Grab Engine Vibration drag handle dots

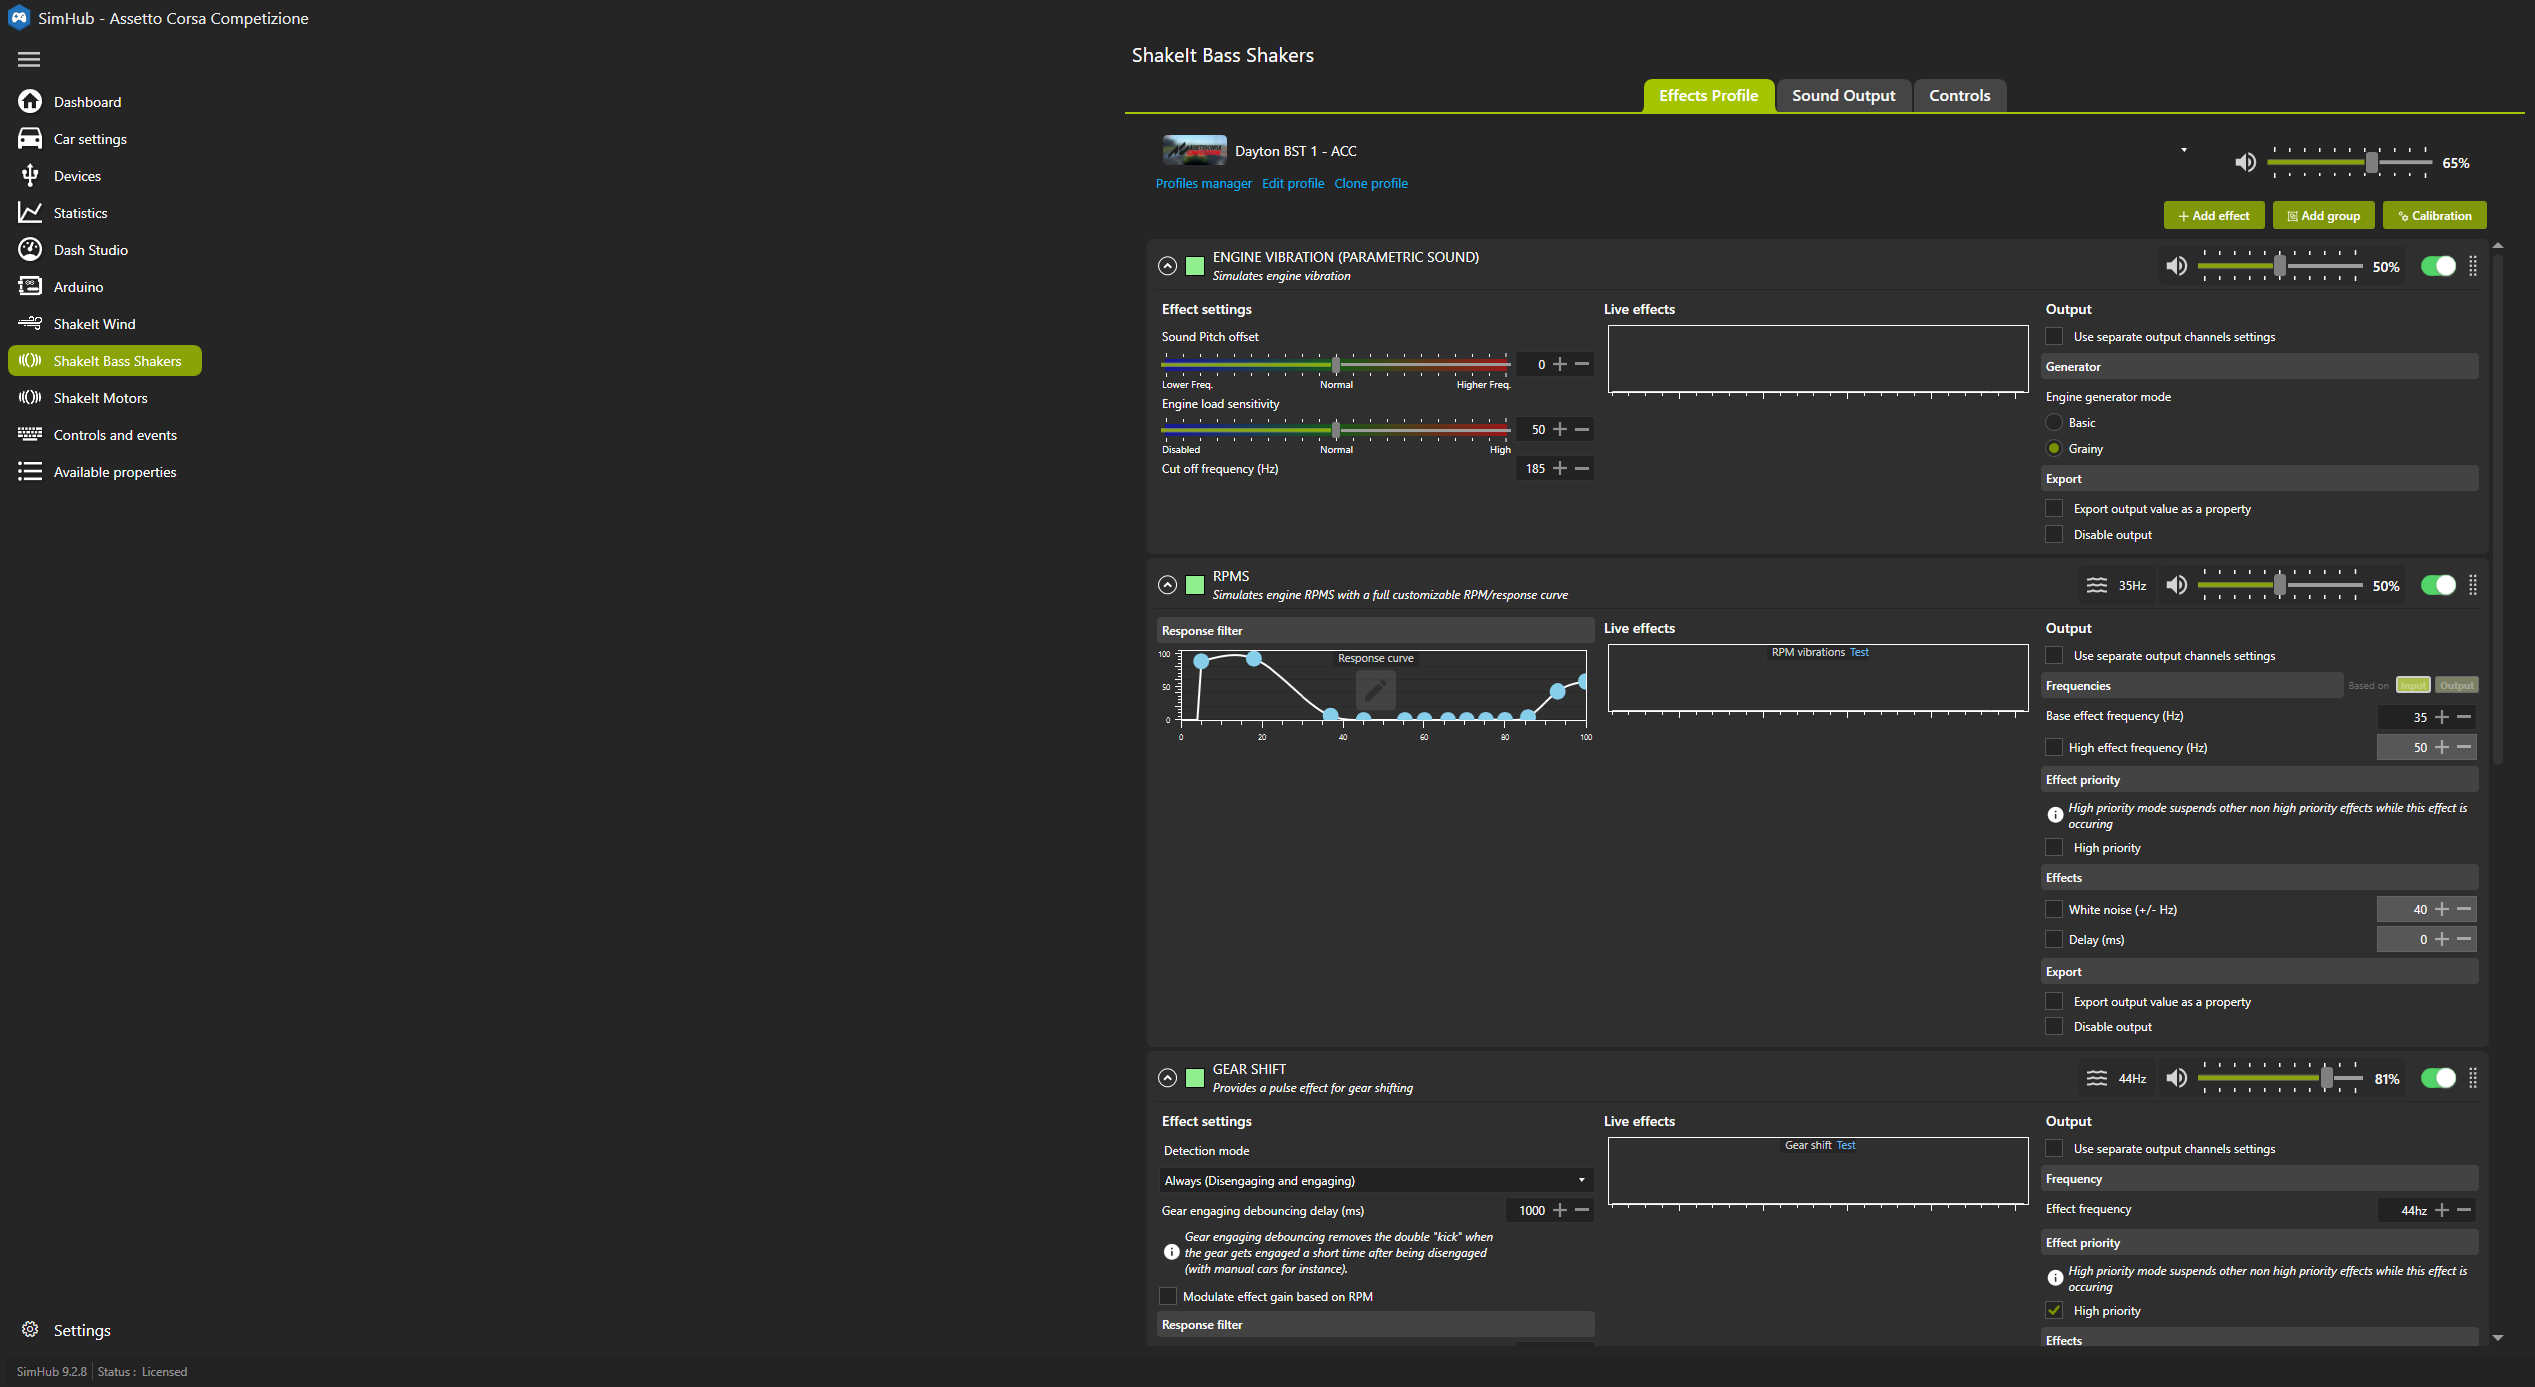[2473, 266]
